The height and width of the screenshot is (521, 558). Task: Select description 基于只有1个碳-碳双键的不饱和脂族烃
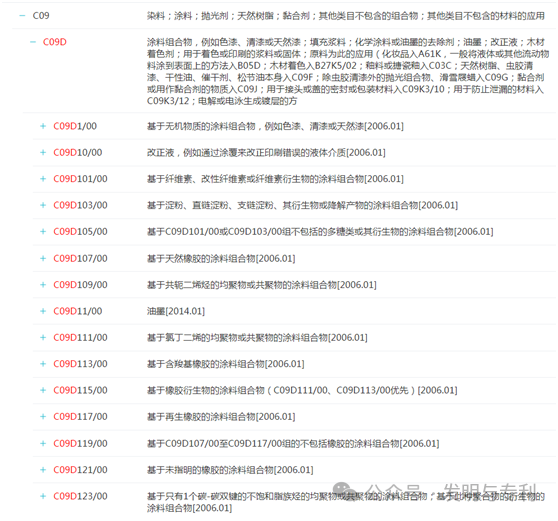coord(346,502)
